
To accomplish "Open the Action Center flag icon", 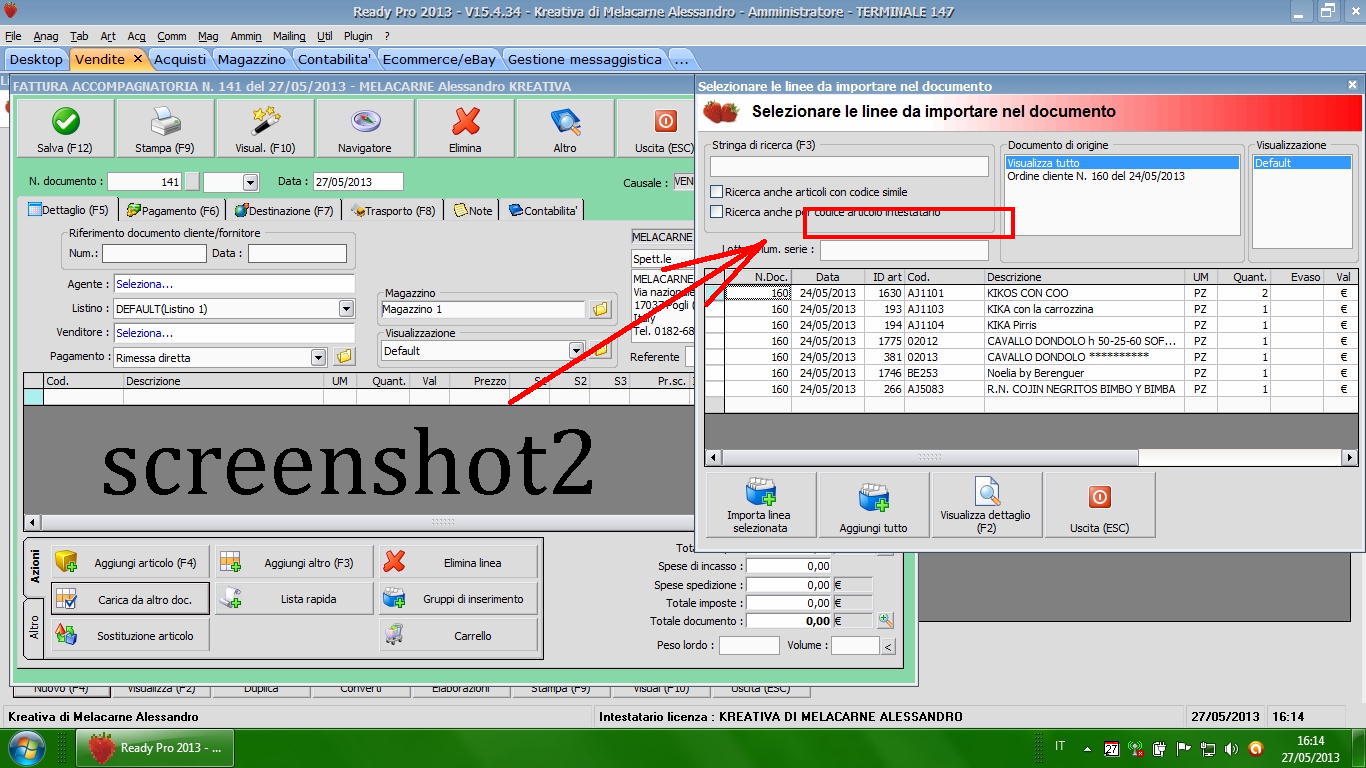I will point(1183,748).
